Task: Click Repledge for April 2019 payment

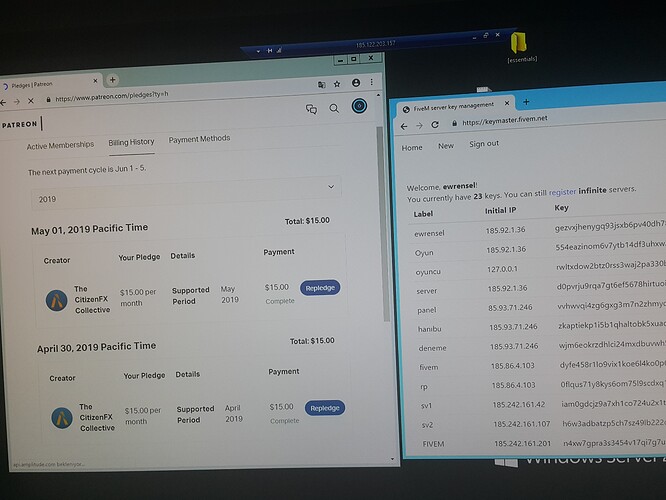Action: click(x=325, y=408)
